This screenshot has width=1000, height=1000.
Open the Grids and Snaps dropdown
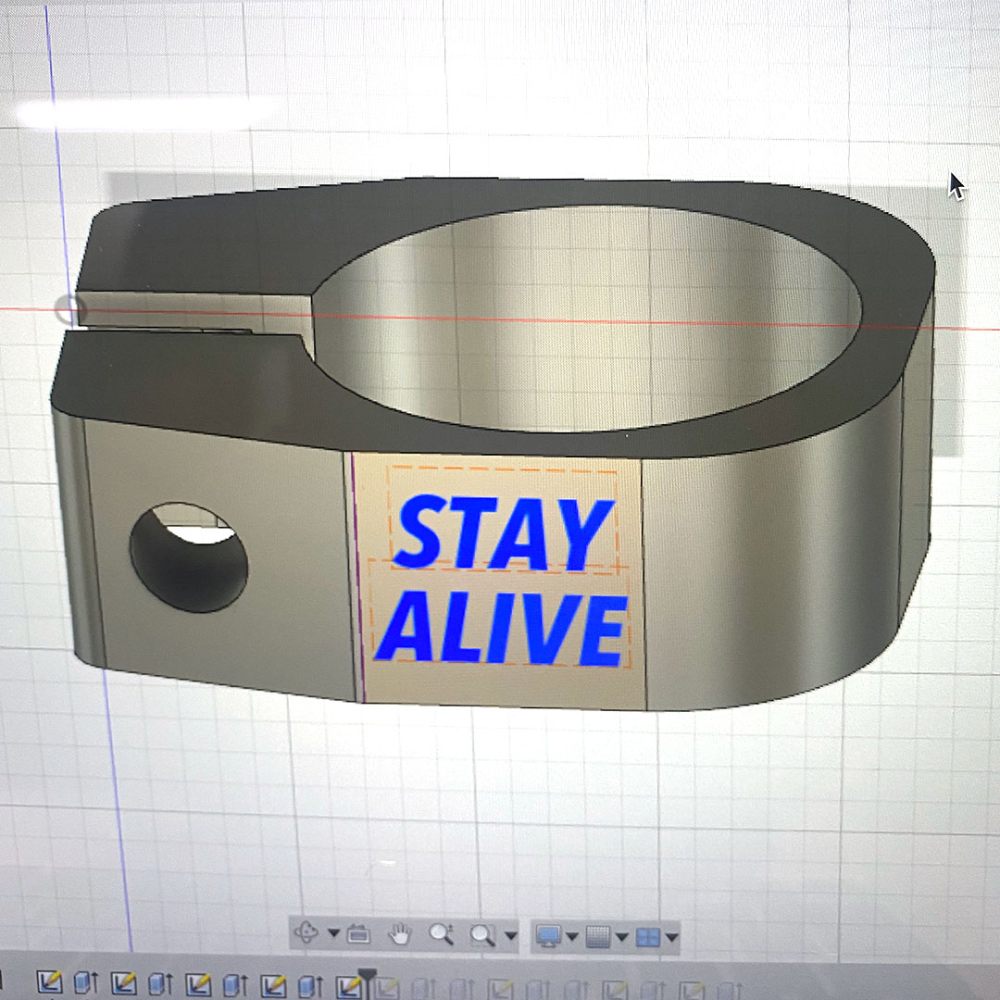621,934
